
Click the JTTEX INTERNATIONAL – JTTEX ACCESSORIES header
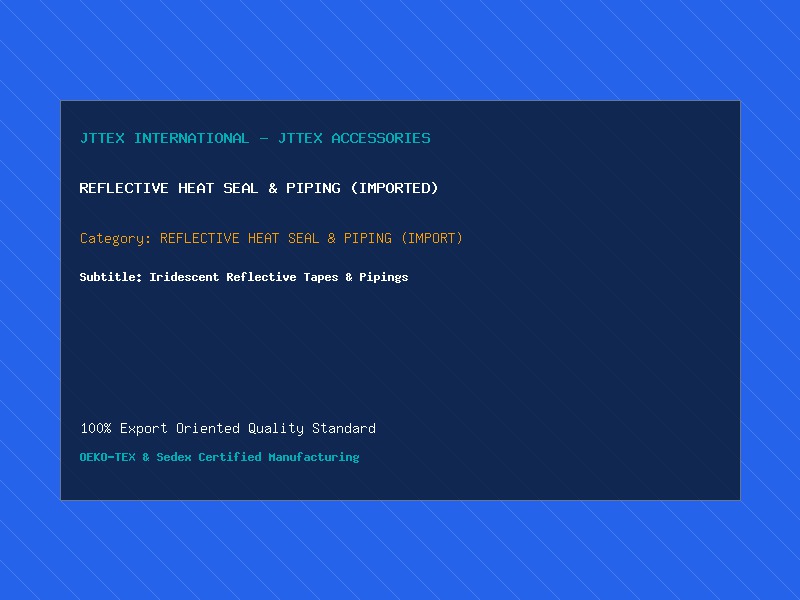pos(255,138)
